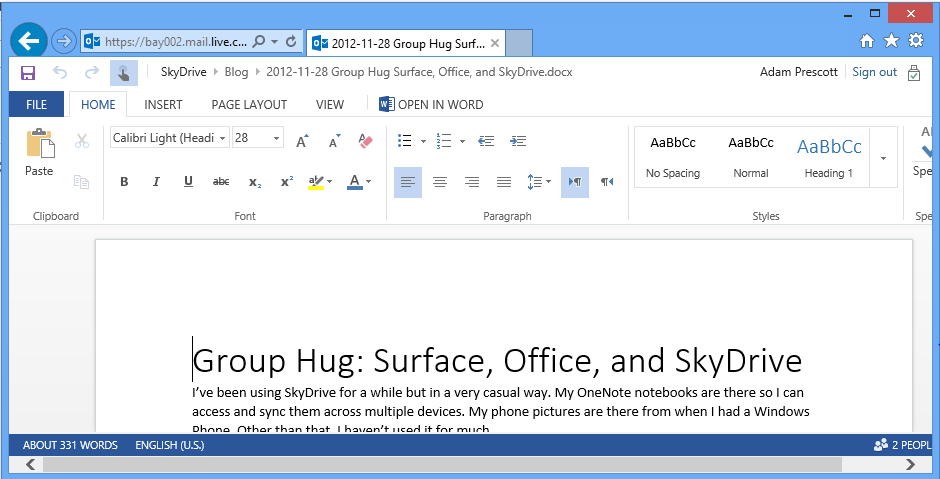940x479 pixels.
Task: Toggle touch mode hand button
Action: [x=123, y=72]
